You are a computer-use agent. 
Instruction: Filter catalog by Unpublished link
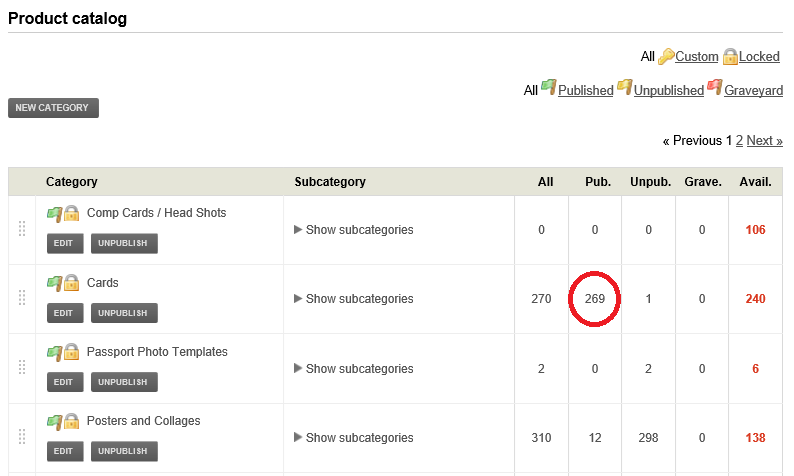click(668, 91)
